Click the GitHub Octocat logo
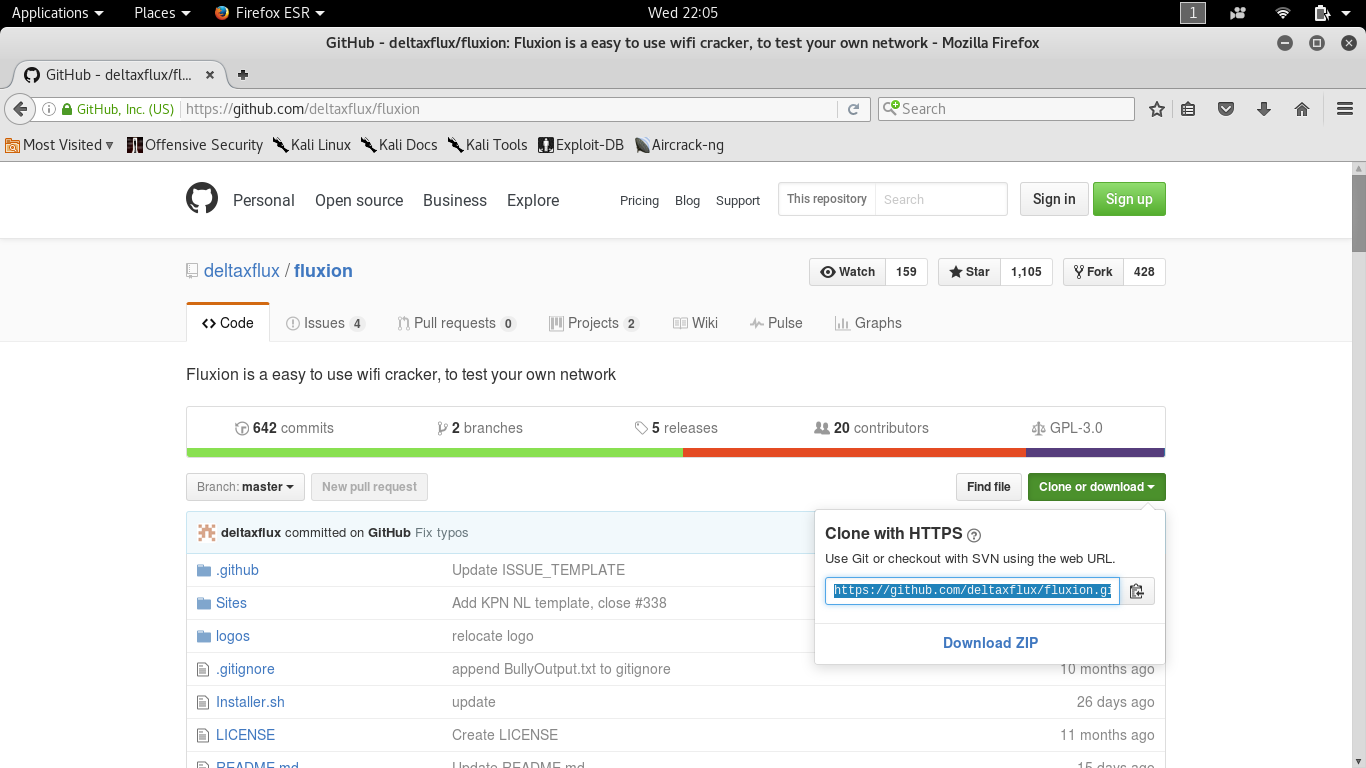 click(x=202, y=198)
